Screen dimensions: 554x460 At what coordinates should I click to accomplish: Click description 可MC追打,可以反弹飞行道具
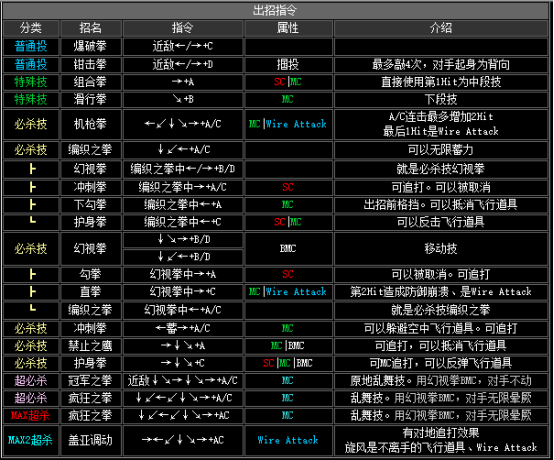pyautogui.click(x=441, y=363)
